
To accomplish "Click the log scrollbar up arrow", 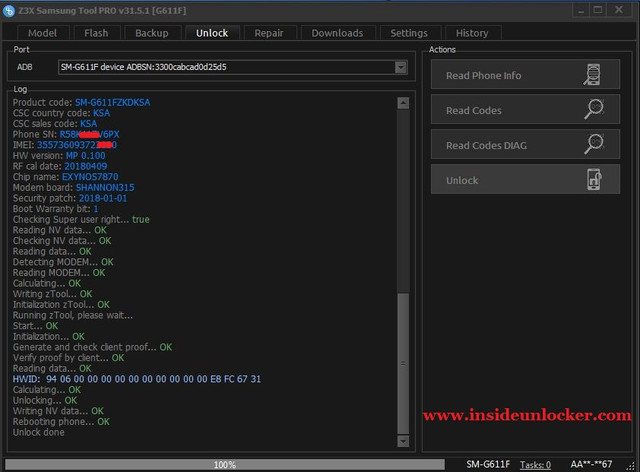I will [403, 103].
